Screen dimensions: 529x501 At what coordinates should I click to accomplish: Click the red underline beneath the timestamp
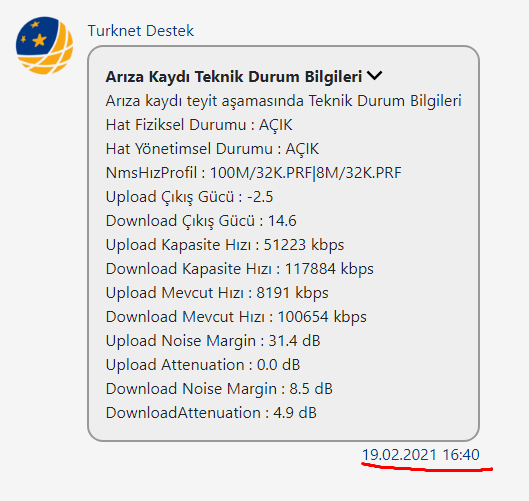427,467
